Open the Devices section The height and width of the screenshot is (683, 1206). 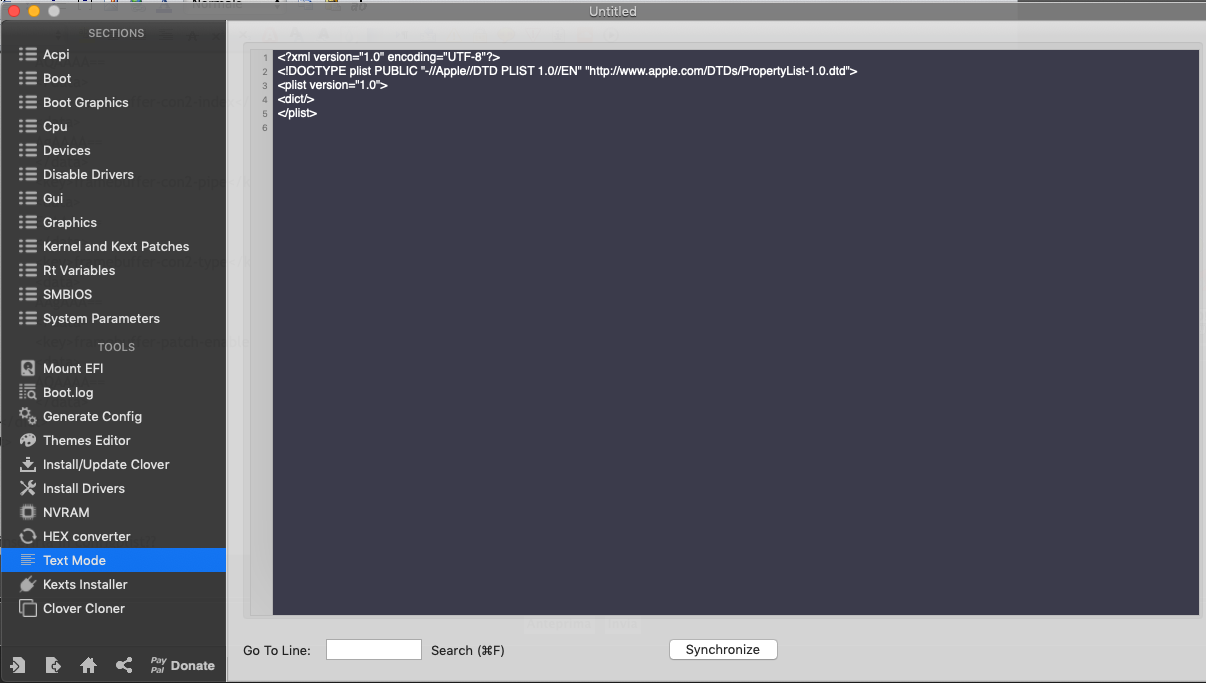point(113,150)
